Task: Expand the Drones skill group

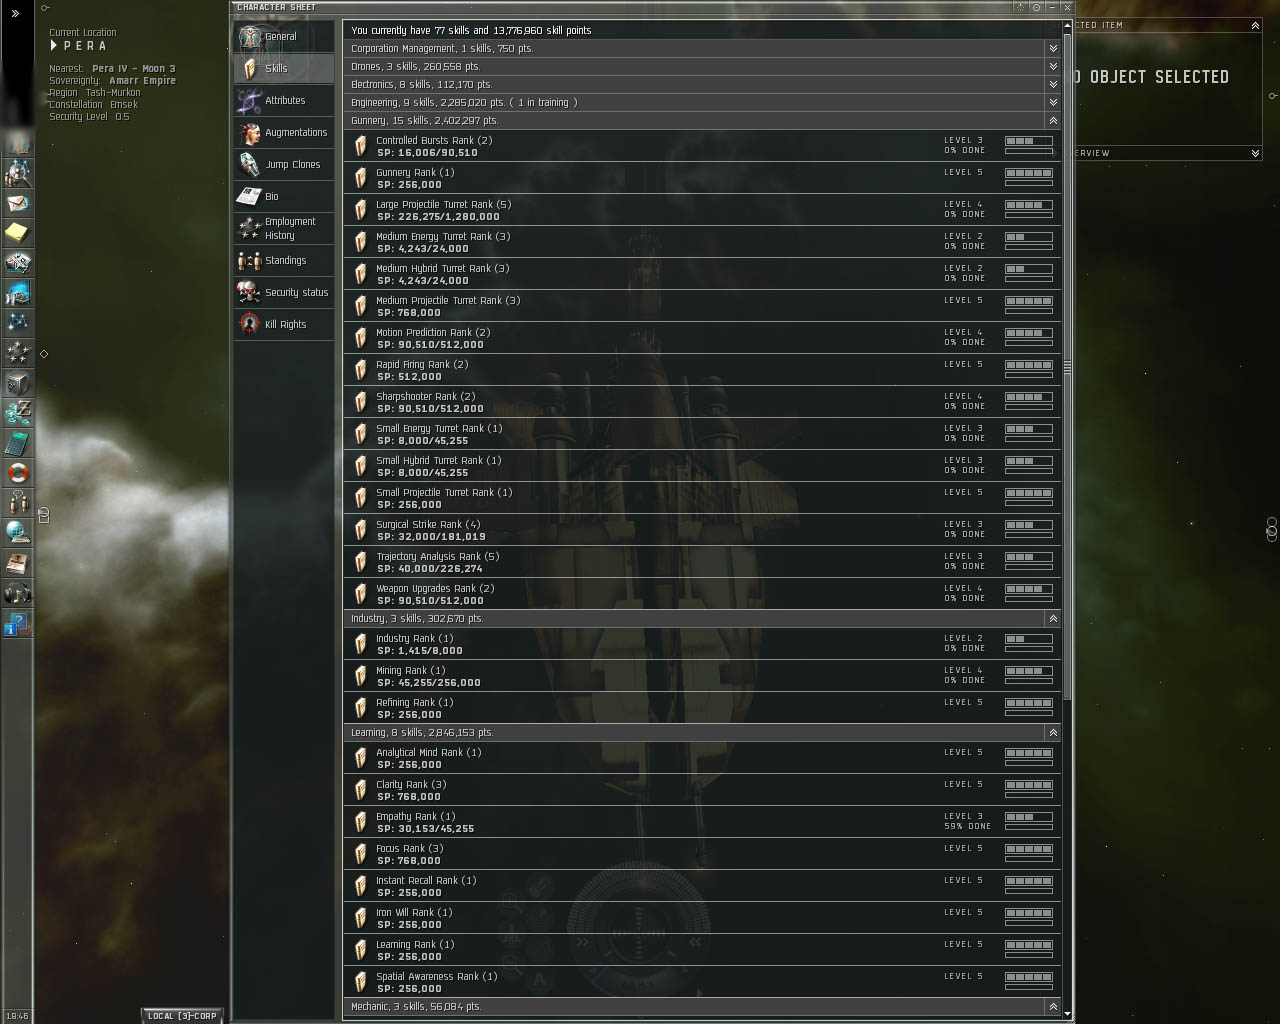Action: point(1053,66)
